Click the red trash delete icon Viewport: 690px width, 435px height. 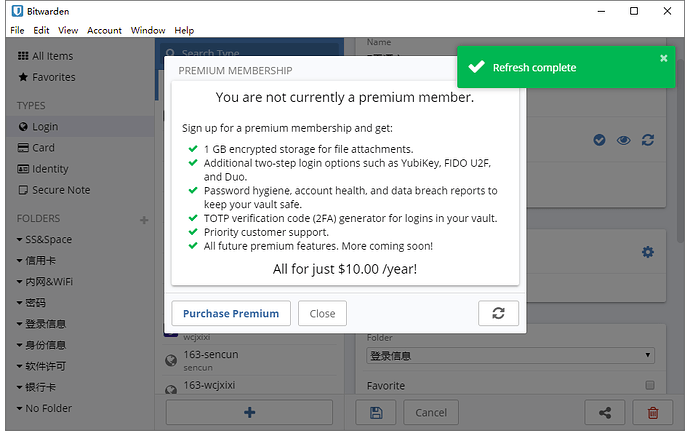pos(653,412)
